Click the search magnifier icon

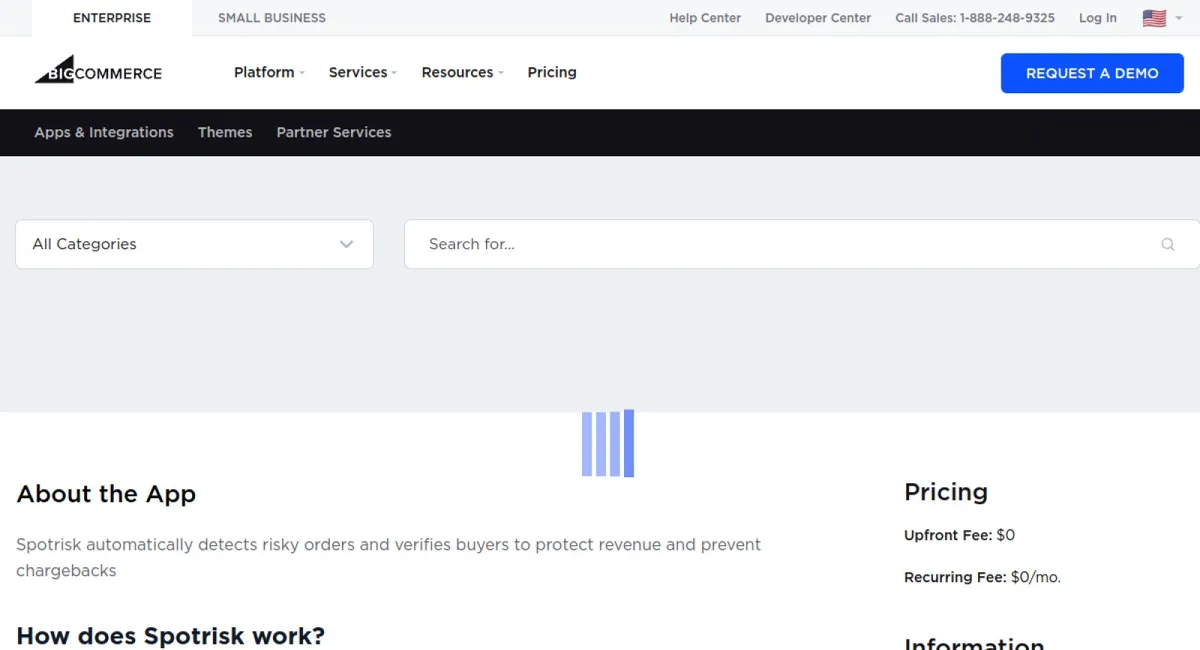point(1167,244)
